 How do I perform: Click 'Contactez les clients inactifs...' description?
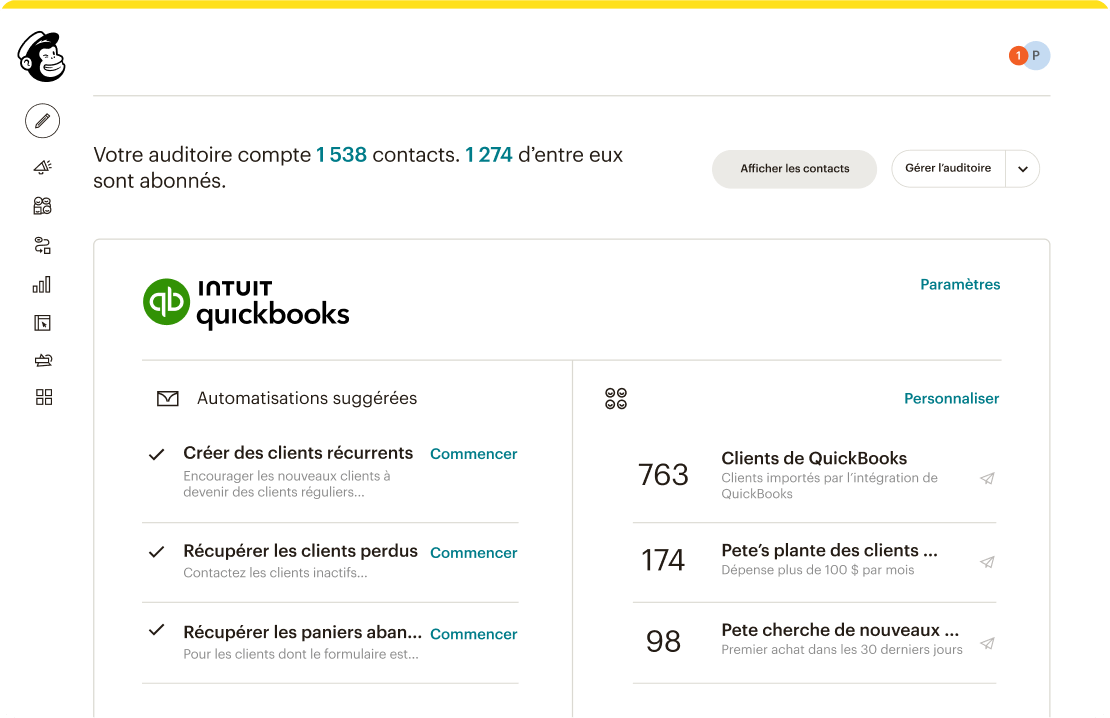275,573
